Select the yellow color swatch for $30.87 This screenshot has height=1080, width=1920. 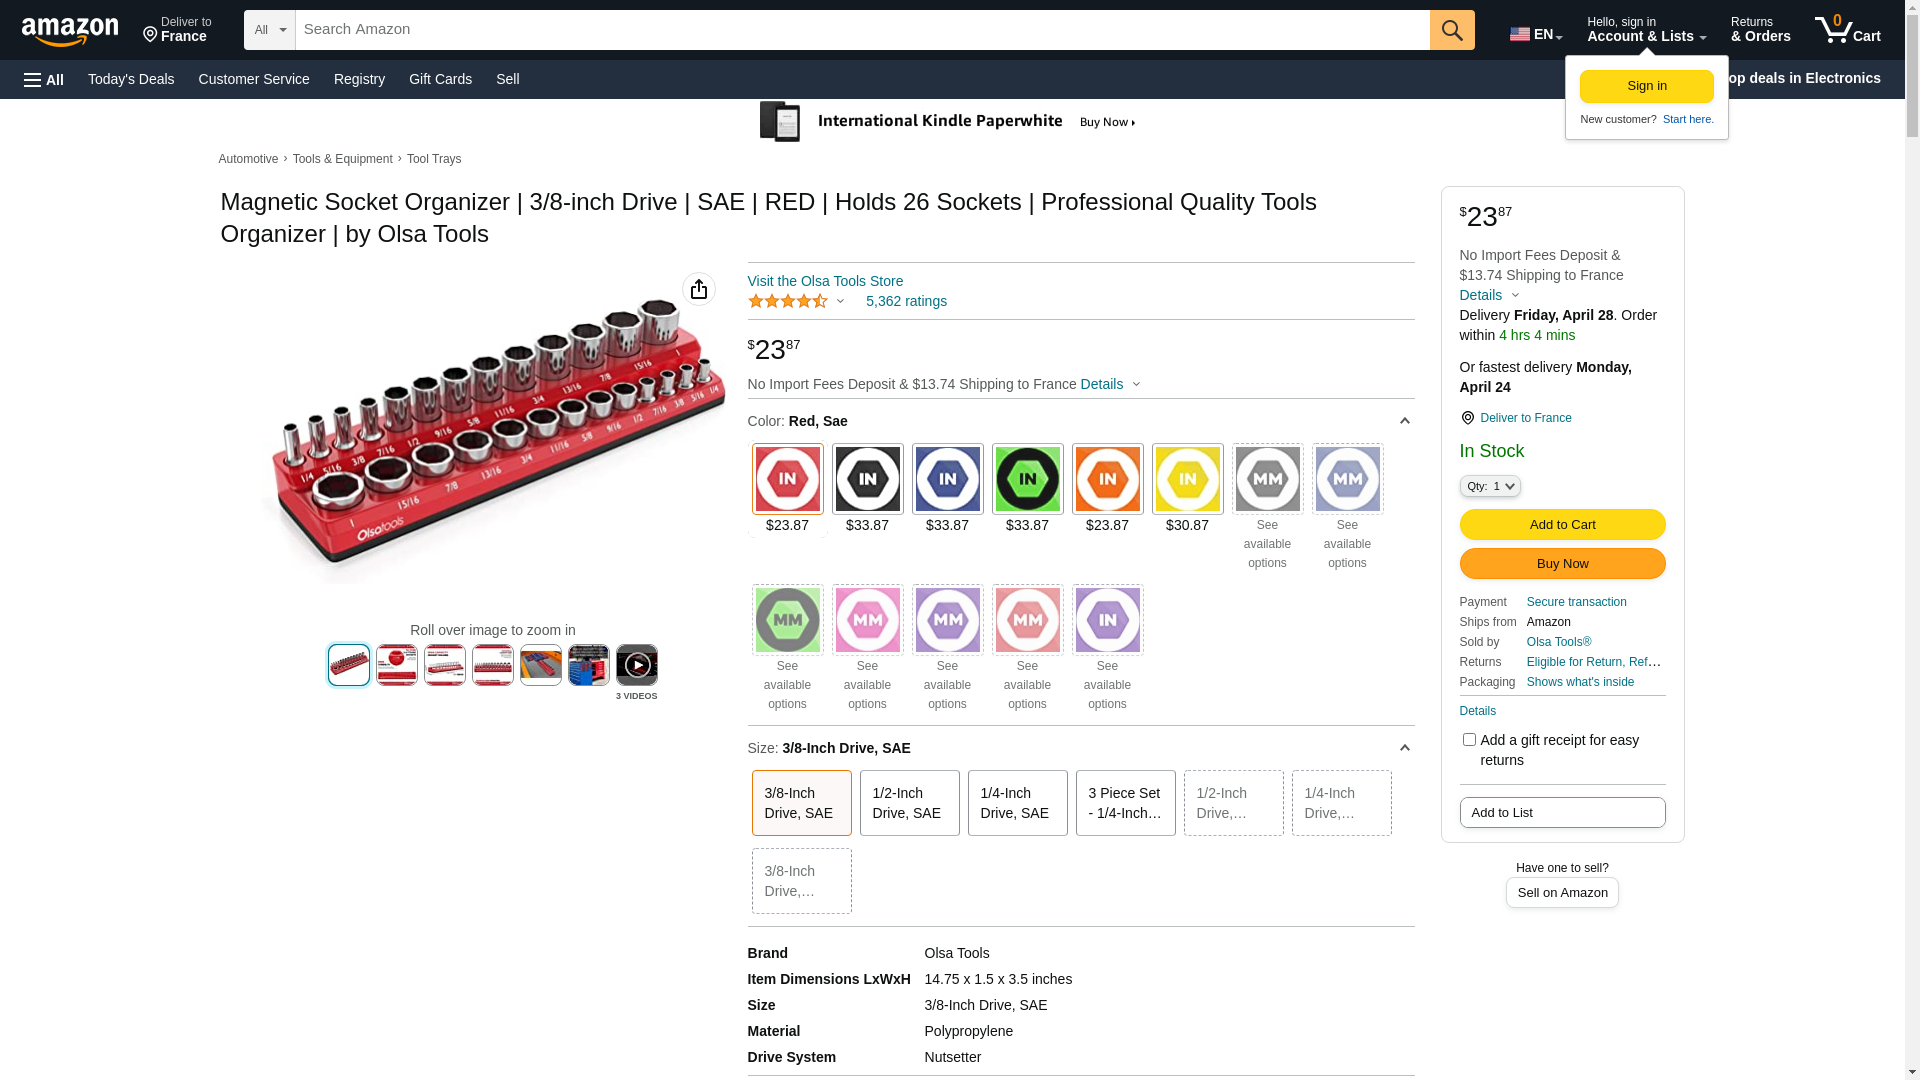point(1187,480)
